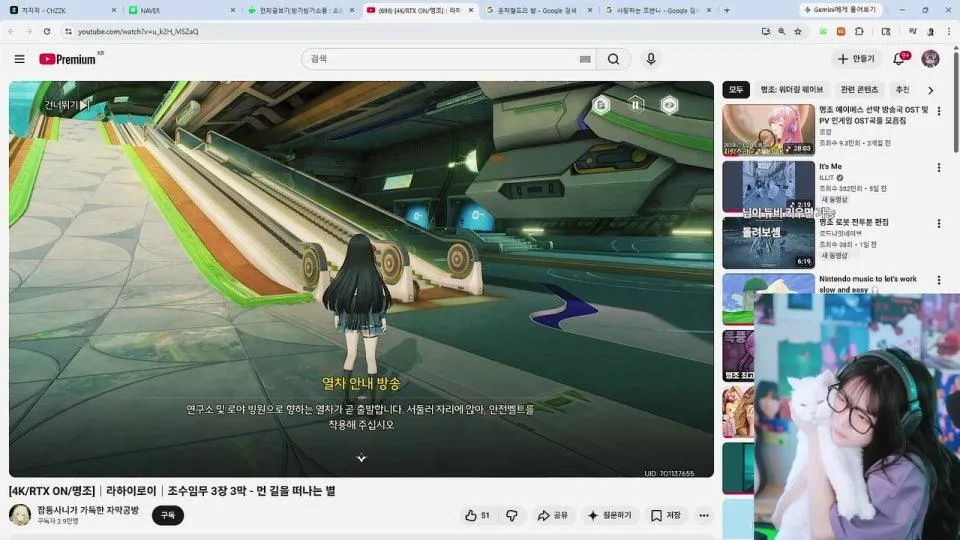
Task: Start voice search with the microphone
Action: (x=651, y=59)
